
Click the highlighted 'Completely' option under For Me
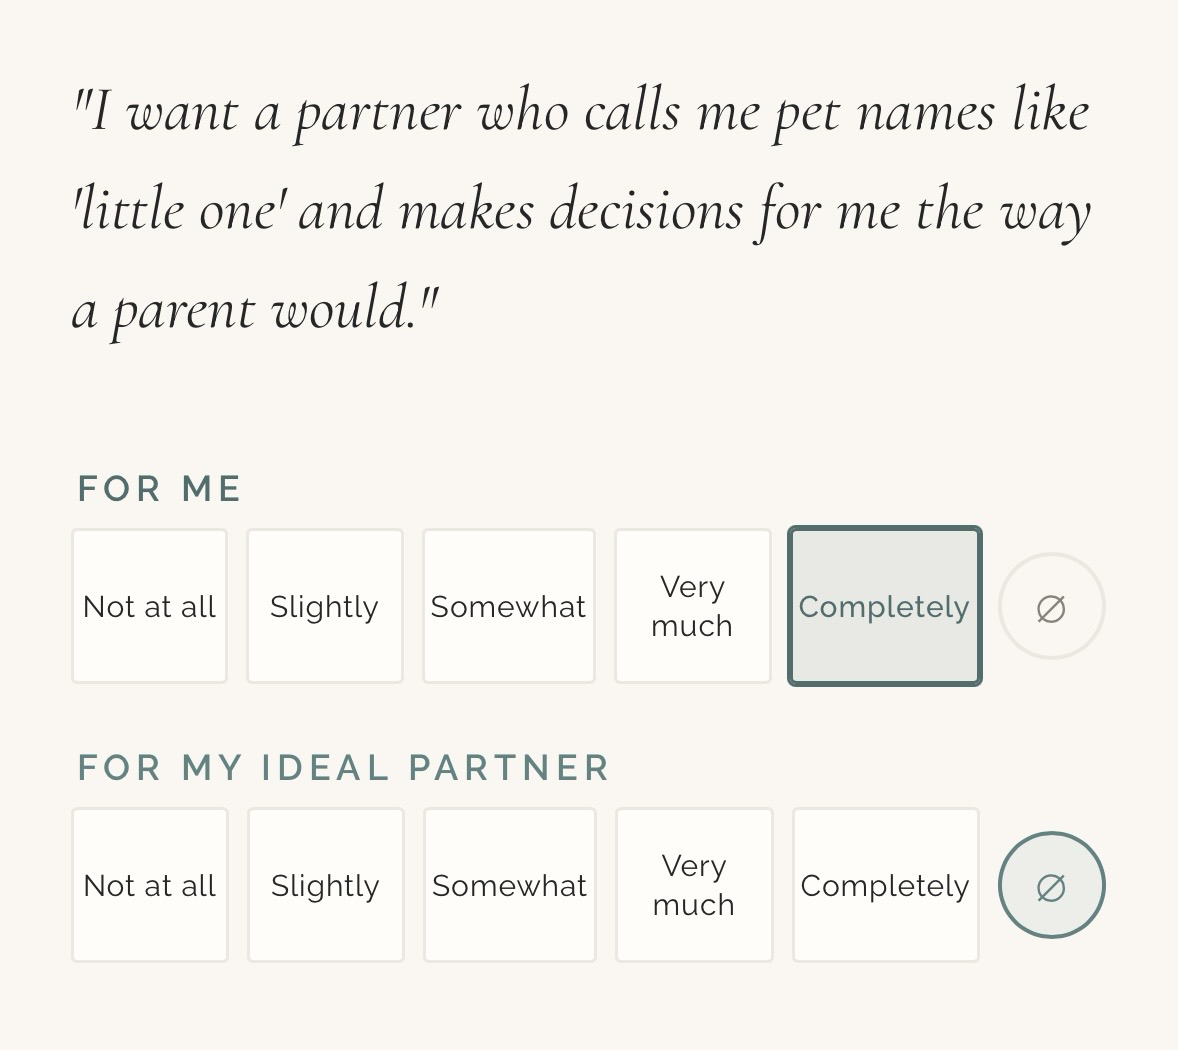click(885, 607)
